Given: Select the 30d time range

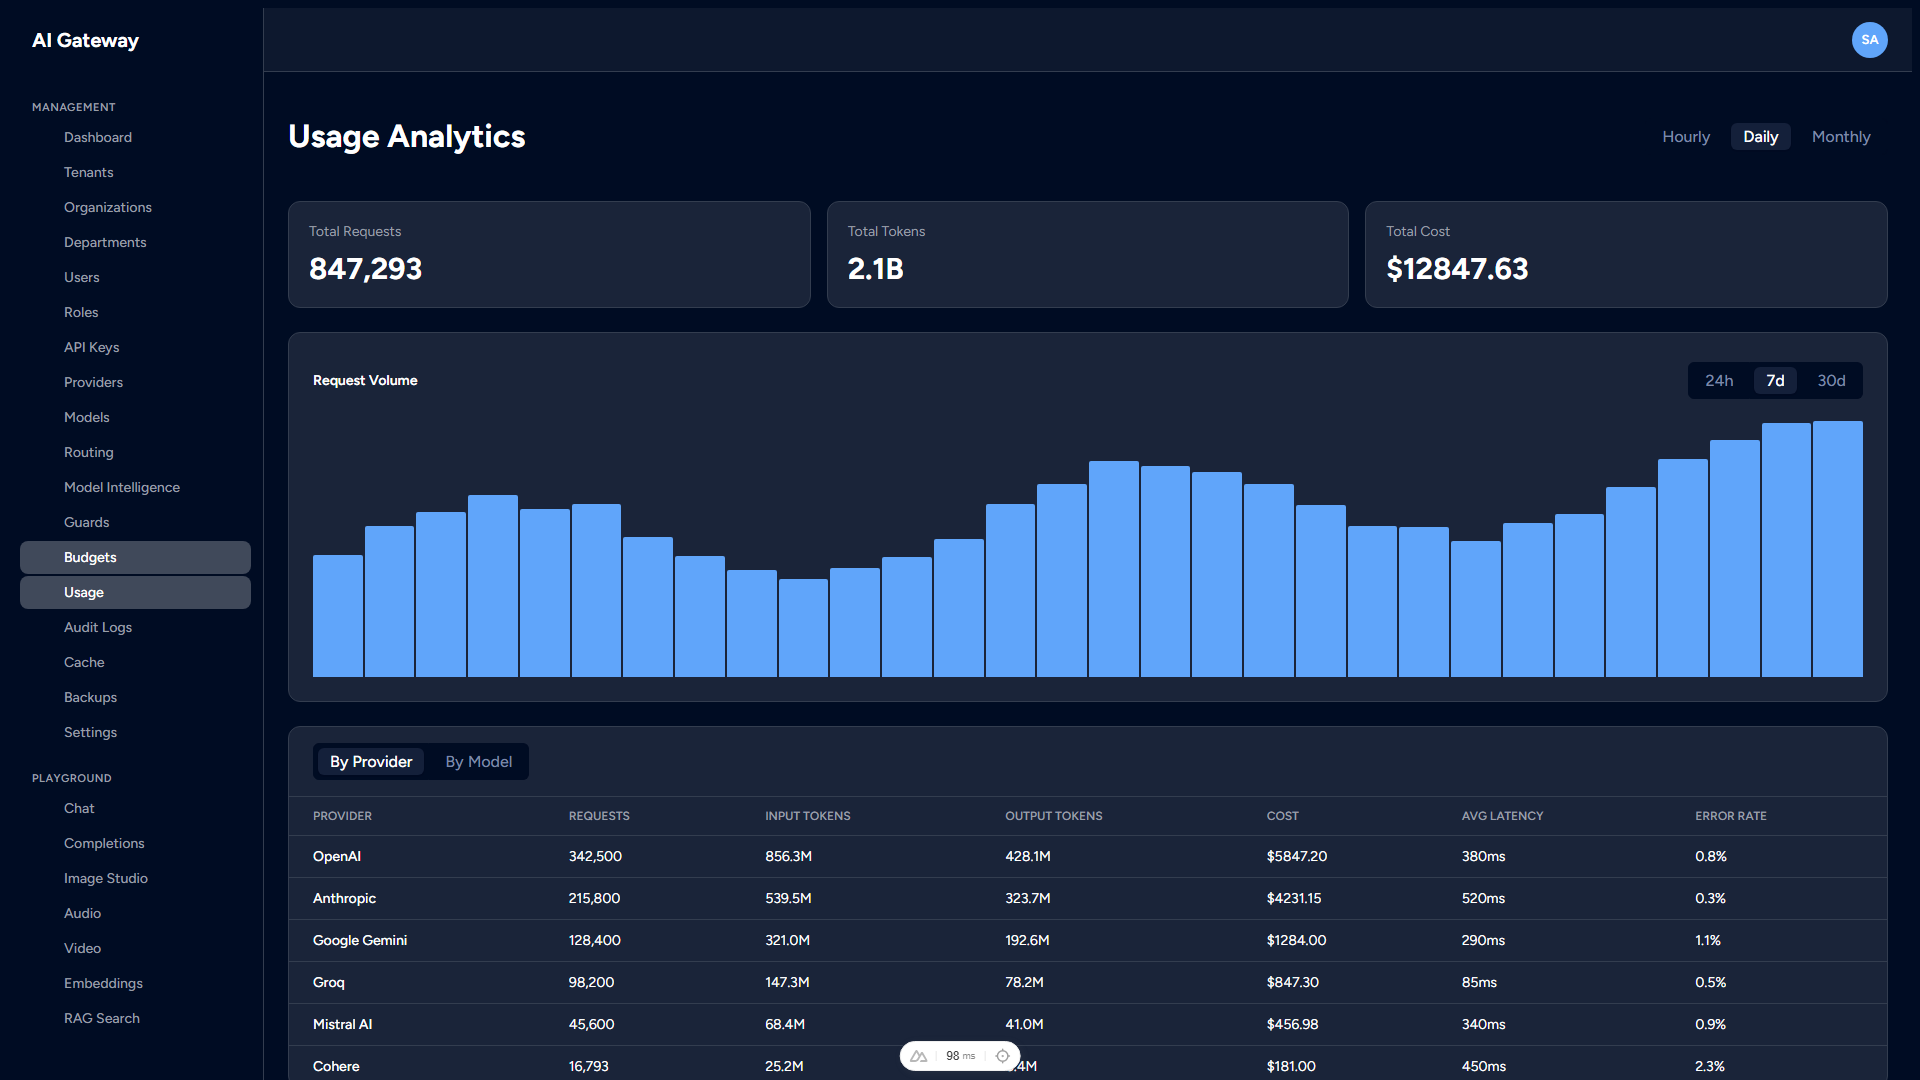Looking at the screenshot, I should (x=1830, y=380).
